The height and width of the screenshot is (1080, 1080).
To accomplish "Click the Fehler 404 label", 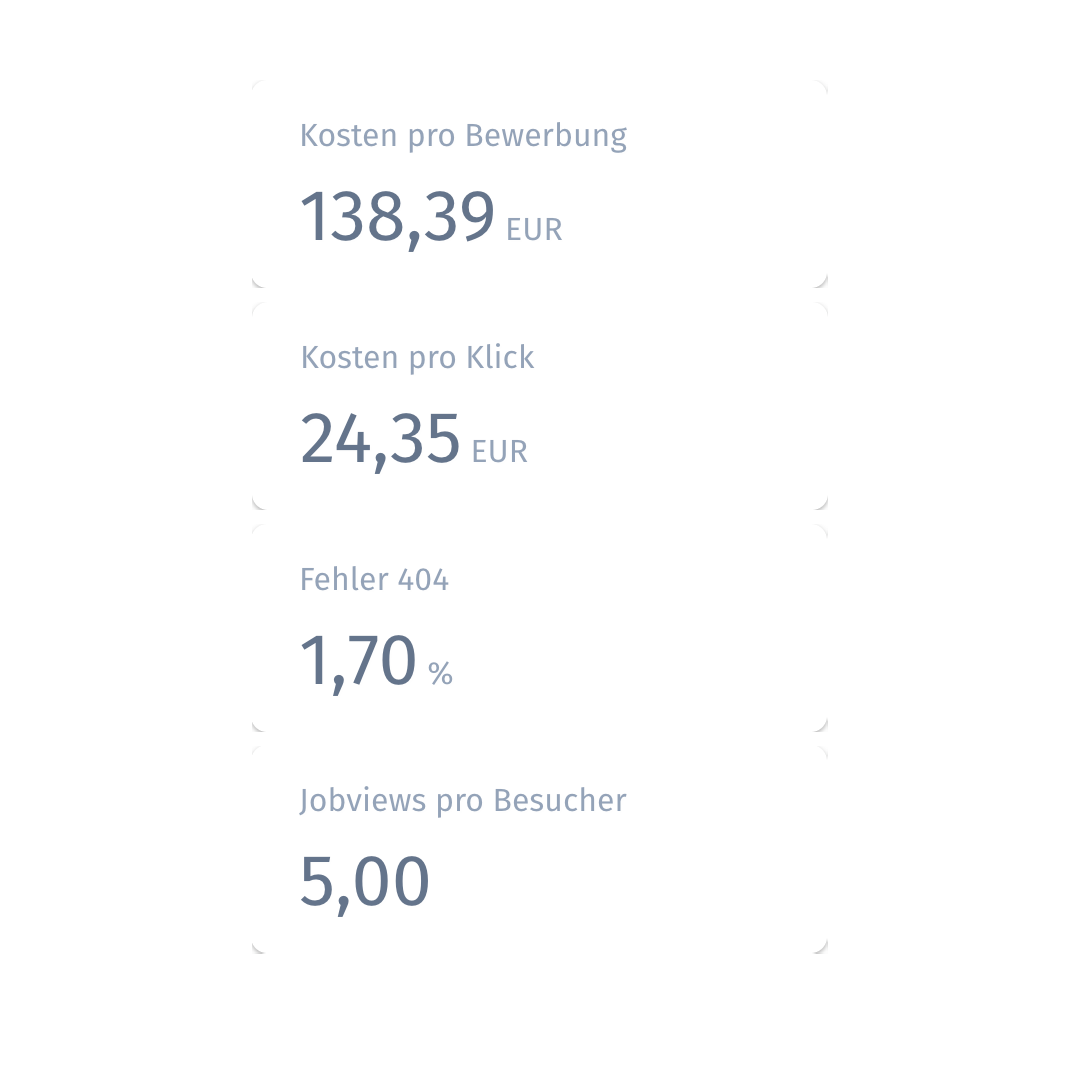I will [374, 580].
